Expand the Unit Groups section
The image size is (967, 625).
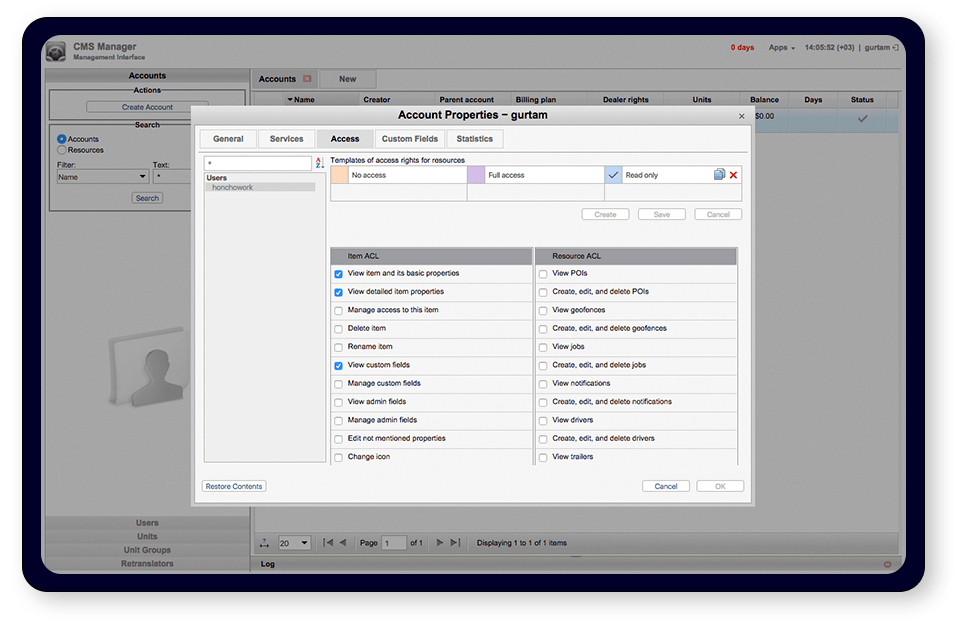pos(147,550)
